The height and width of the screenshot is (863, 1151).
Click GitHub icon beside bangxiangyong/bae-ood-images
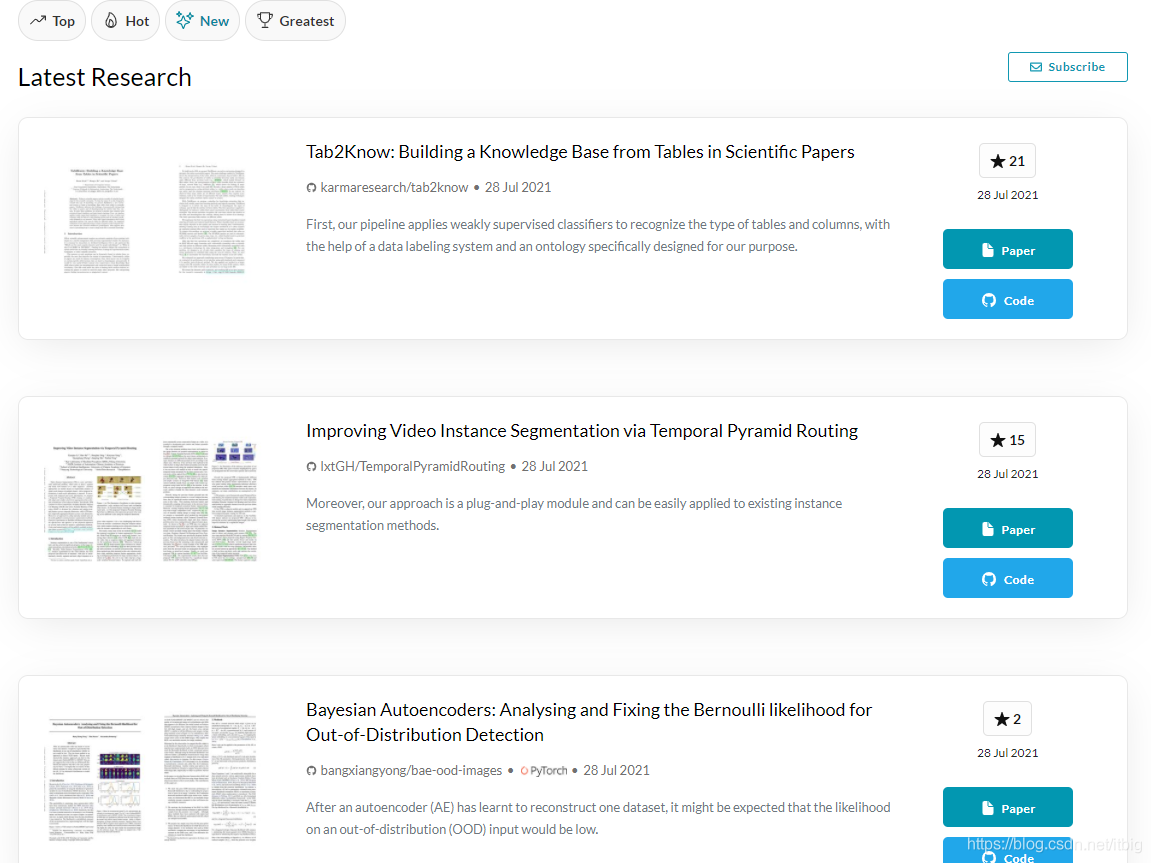(x=311, y=771)
